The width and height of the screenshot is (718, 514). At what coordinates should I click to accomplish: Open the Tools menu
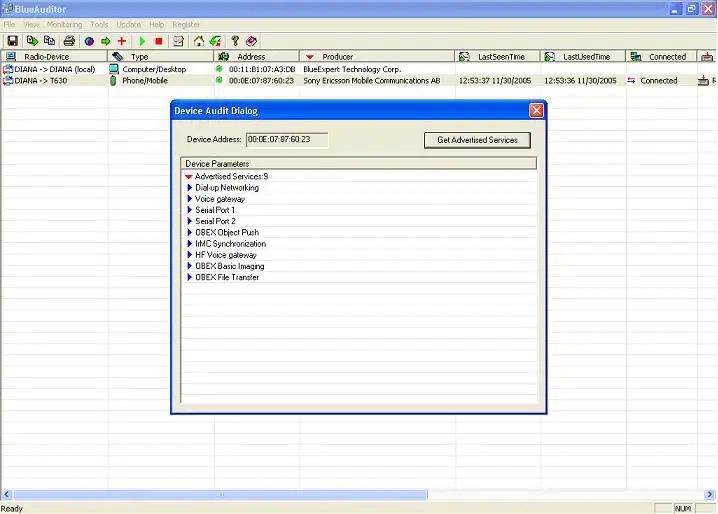click(x=99, y=24)
